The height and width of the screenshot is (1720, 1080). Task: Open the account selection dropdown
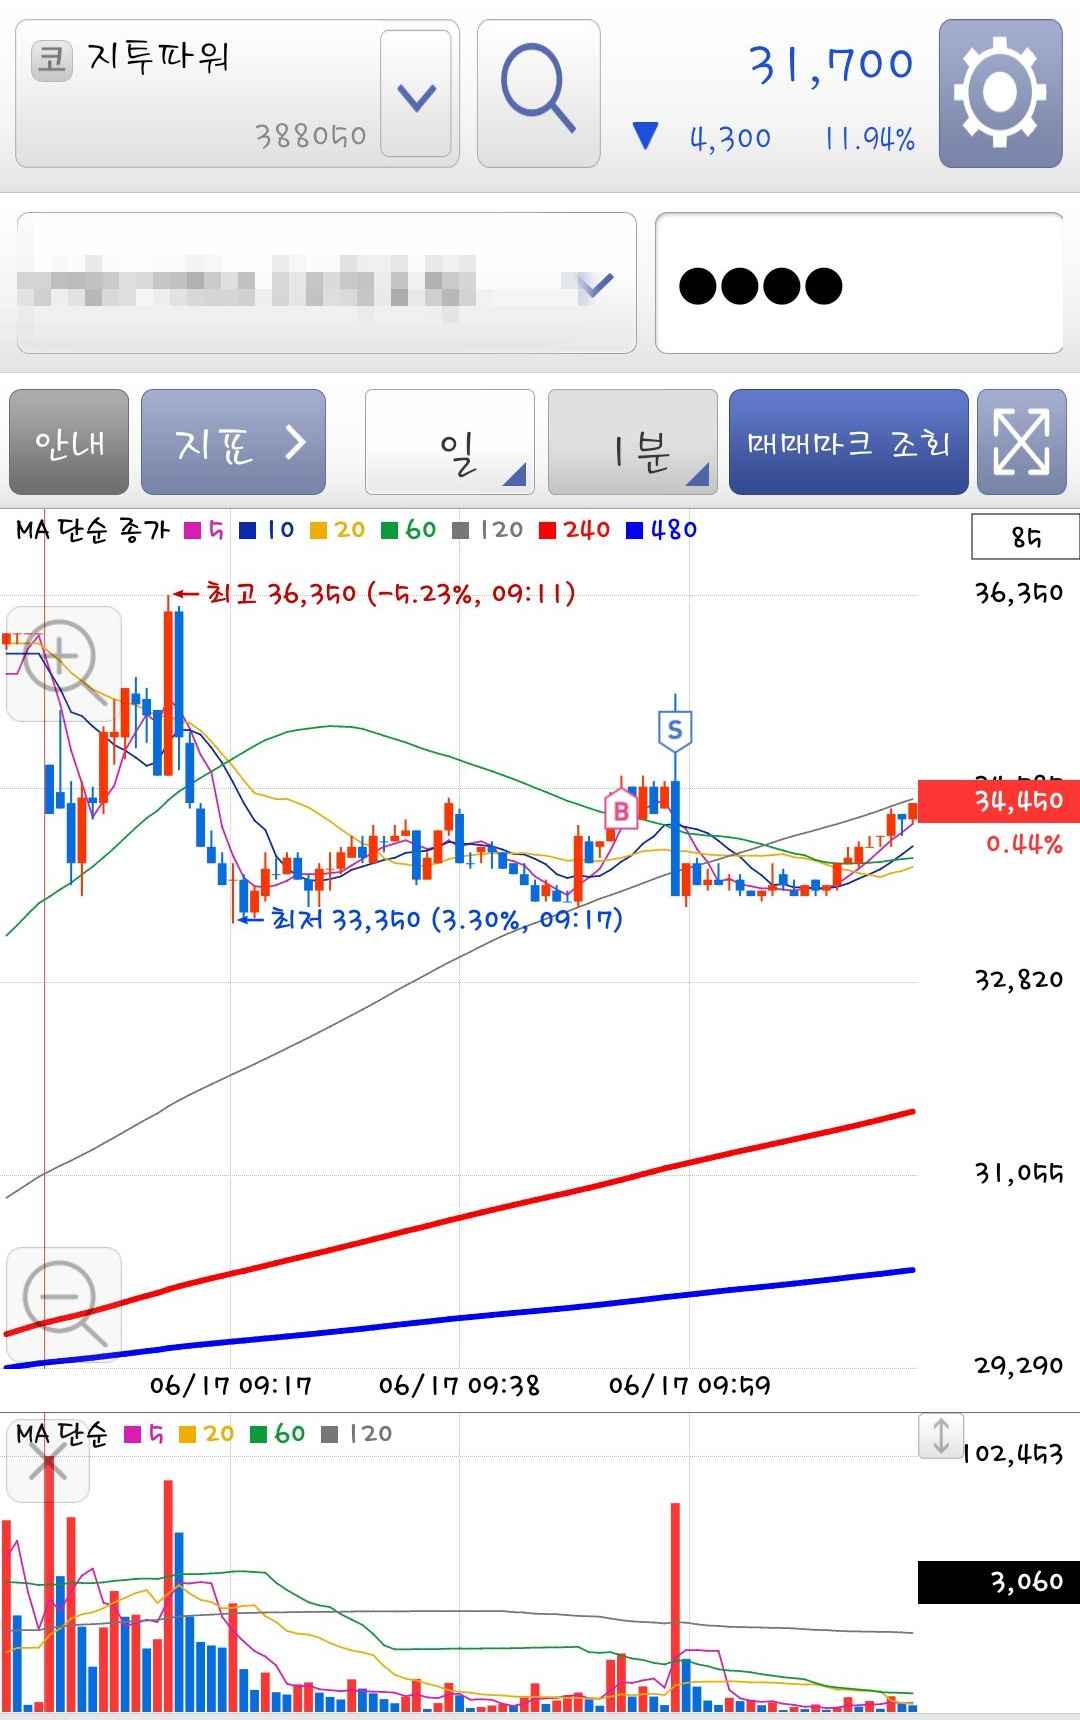pyautogui.click(x=326, y=283)
